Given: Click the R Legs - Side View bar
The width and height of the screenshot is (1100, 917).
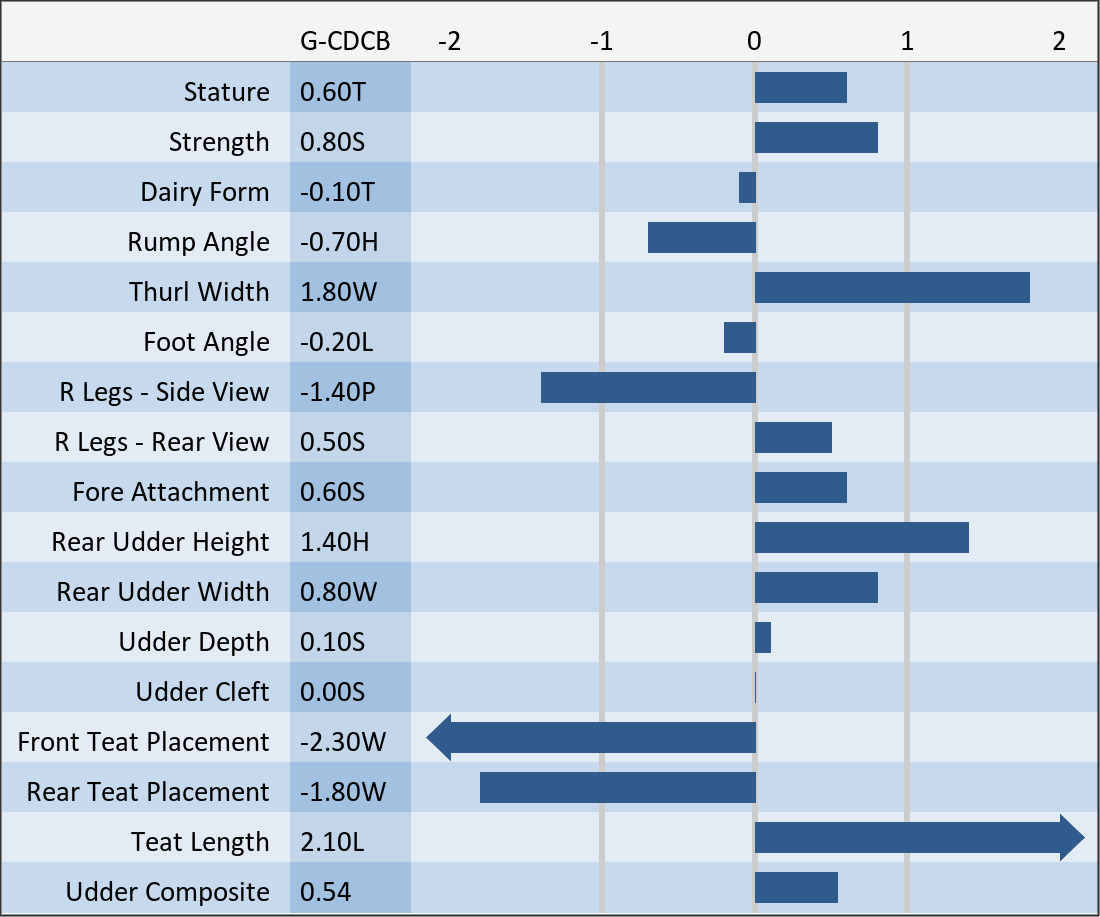Looking at the screenshot, I should coord(648,388).
